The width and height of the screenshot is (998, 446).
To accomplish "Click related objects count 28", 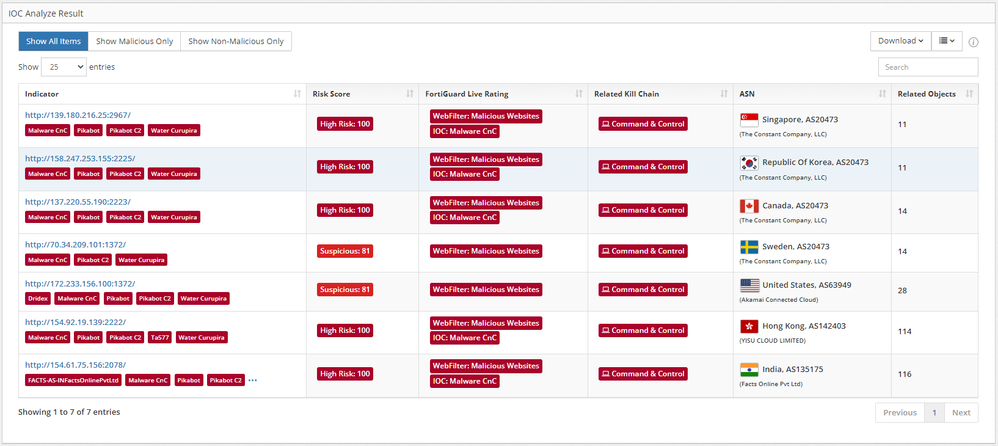I will click(x=903, y=290).
